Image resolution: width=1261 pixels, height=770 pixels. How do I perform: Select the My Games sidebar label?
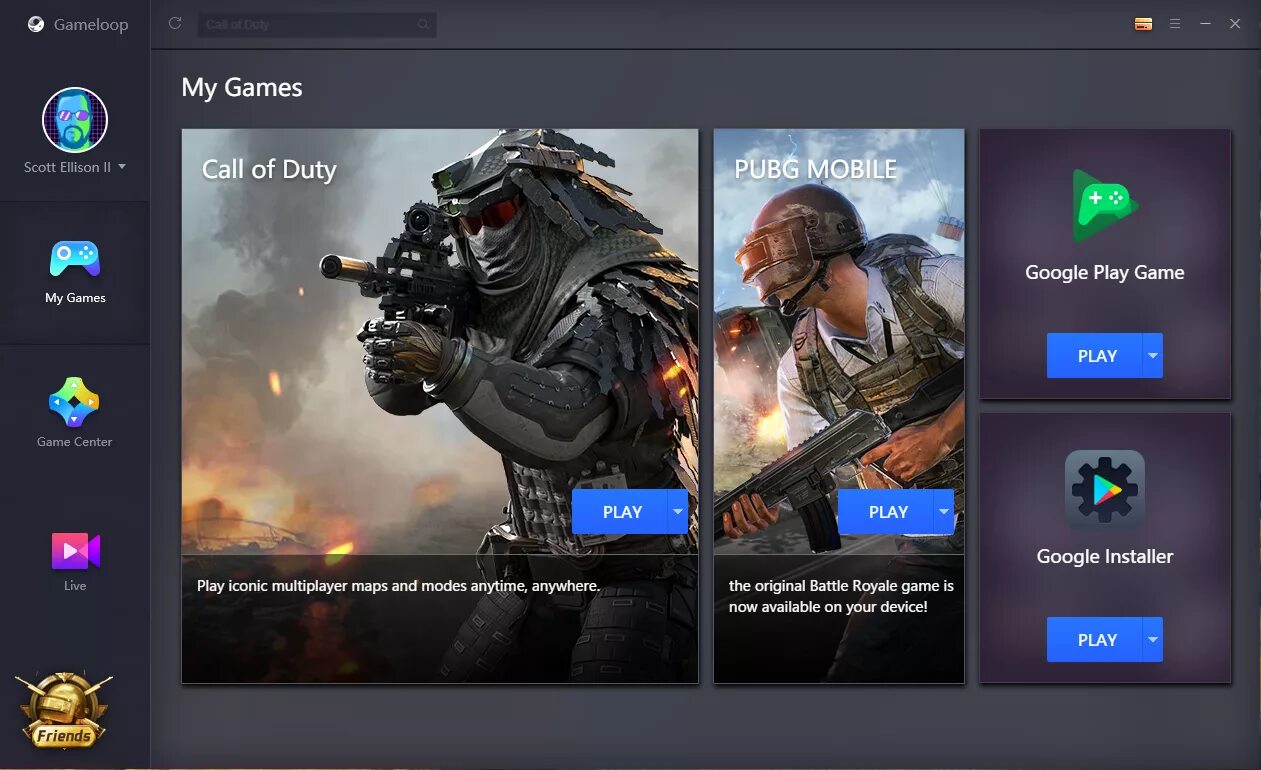[x=75, y=298]
